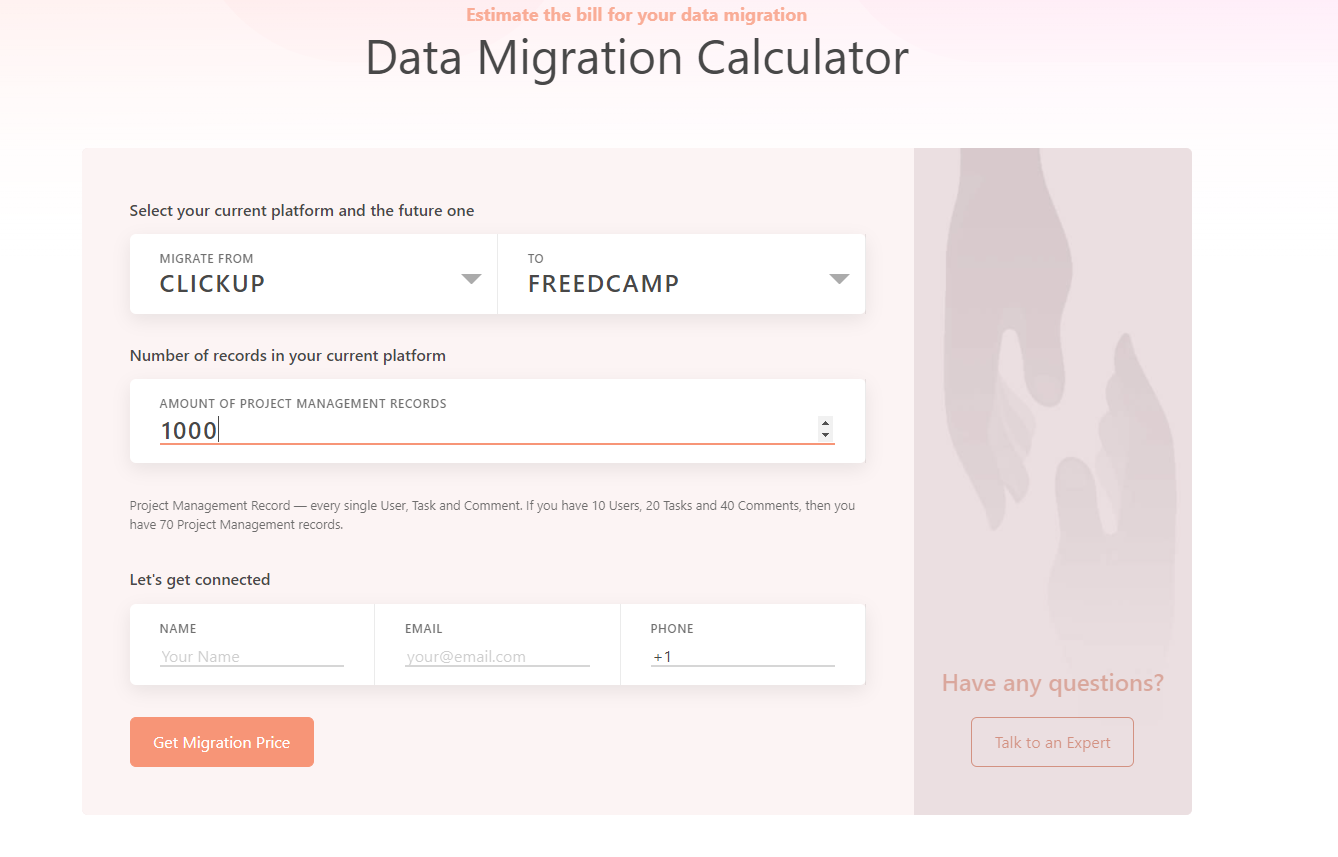
Task: Click the "Estimate the bill" subtitle text
Action: pos(636,15)
